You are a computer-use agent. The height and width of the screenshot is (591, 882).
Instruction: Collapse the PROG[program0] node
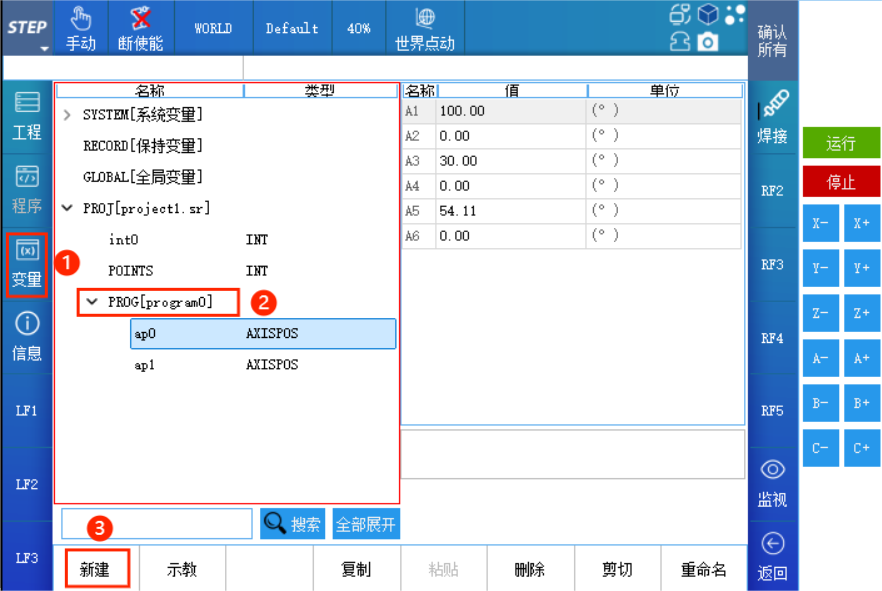click(x=92, y=301)
